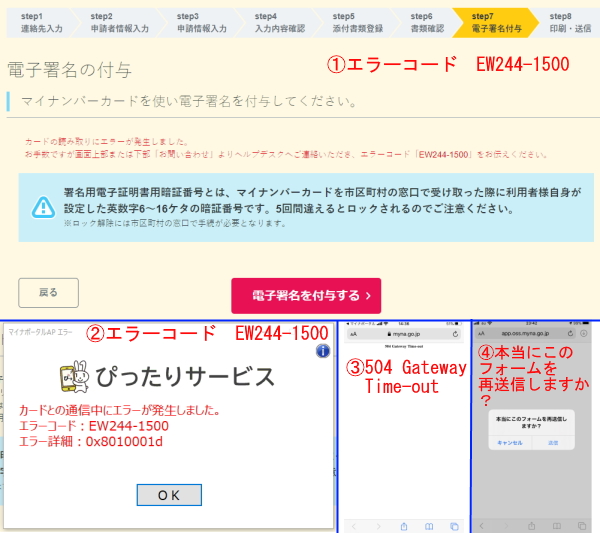Tap share icon on 504 Gateway Time-out page
This screenshot has height=533, width=600.
click(x=404, y=526)
